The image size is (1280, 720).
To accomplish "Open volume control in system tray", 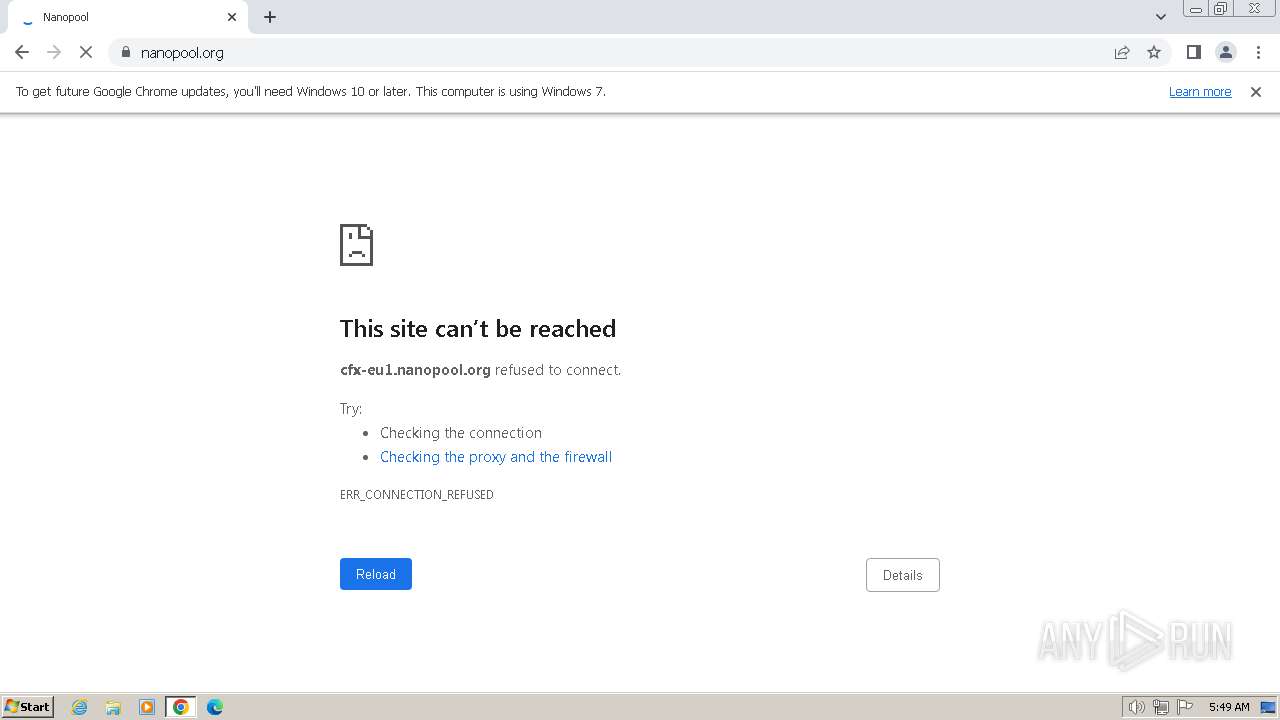I will coord(1136,707).
